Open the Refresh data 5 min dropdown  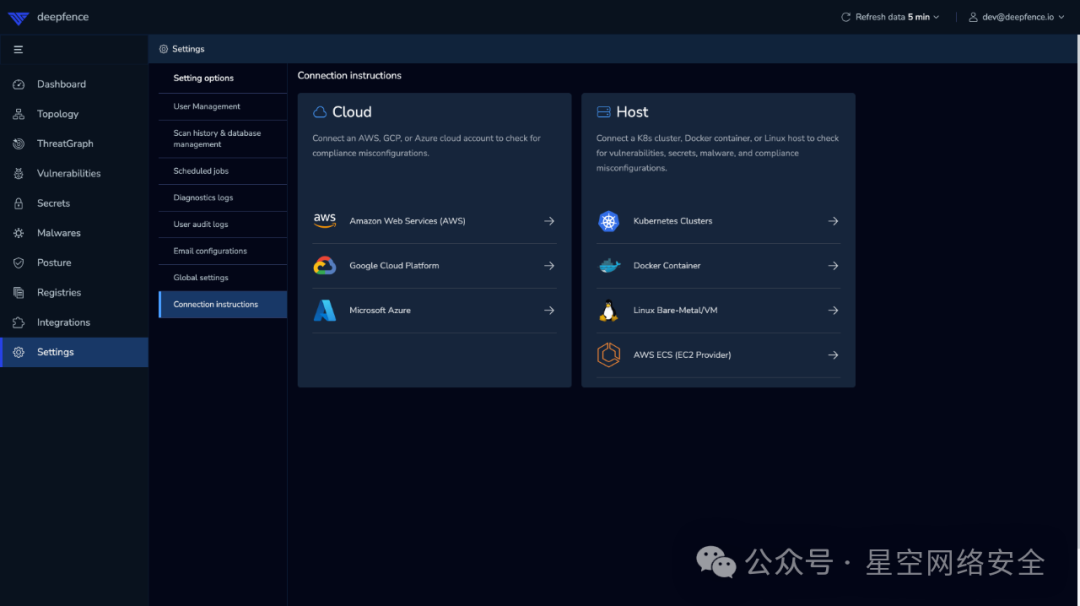pyautogui.click(x=890, y=17)
